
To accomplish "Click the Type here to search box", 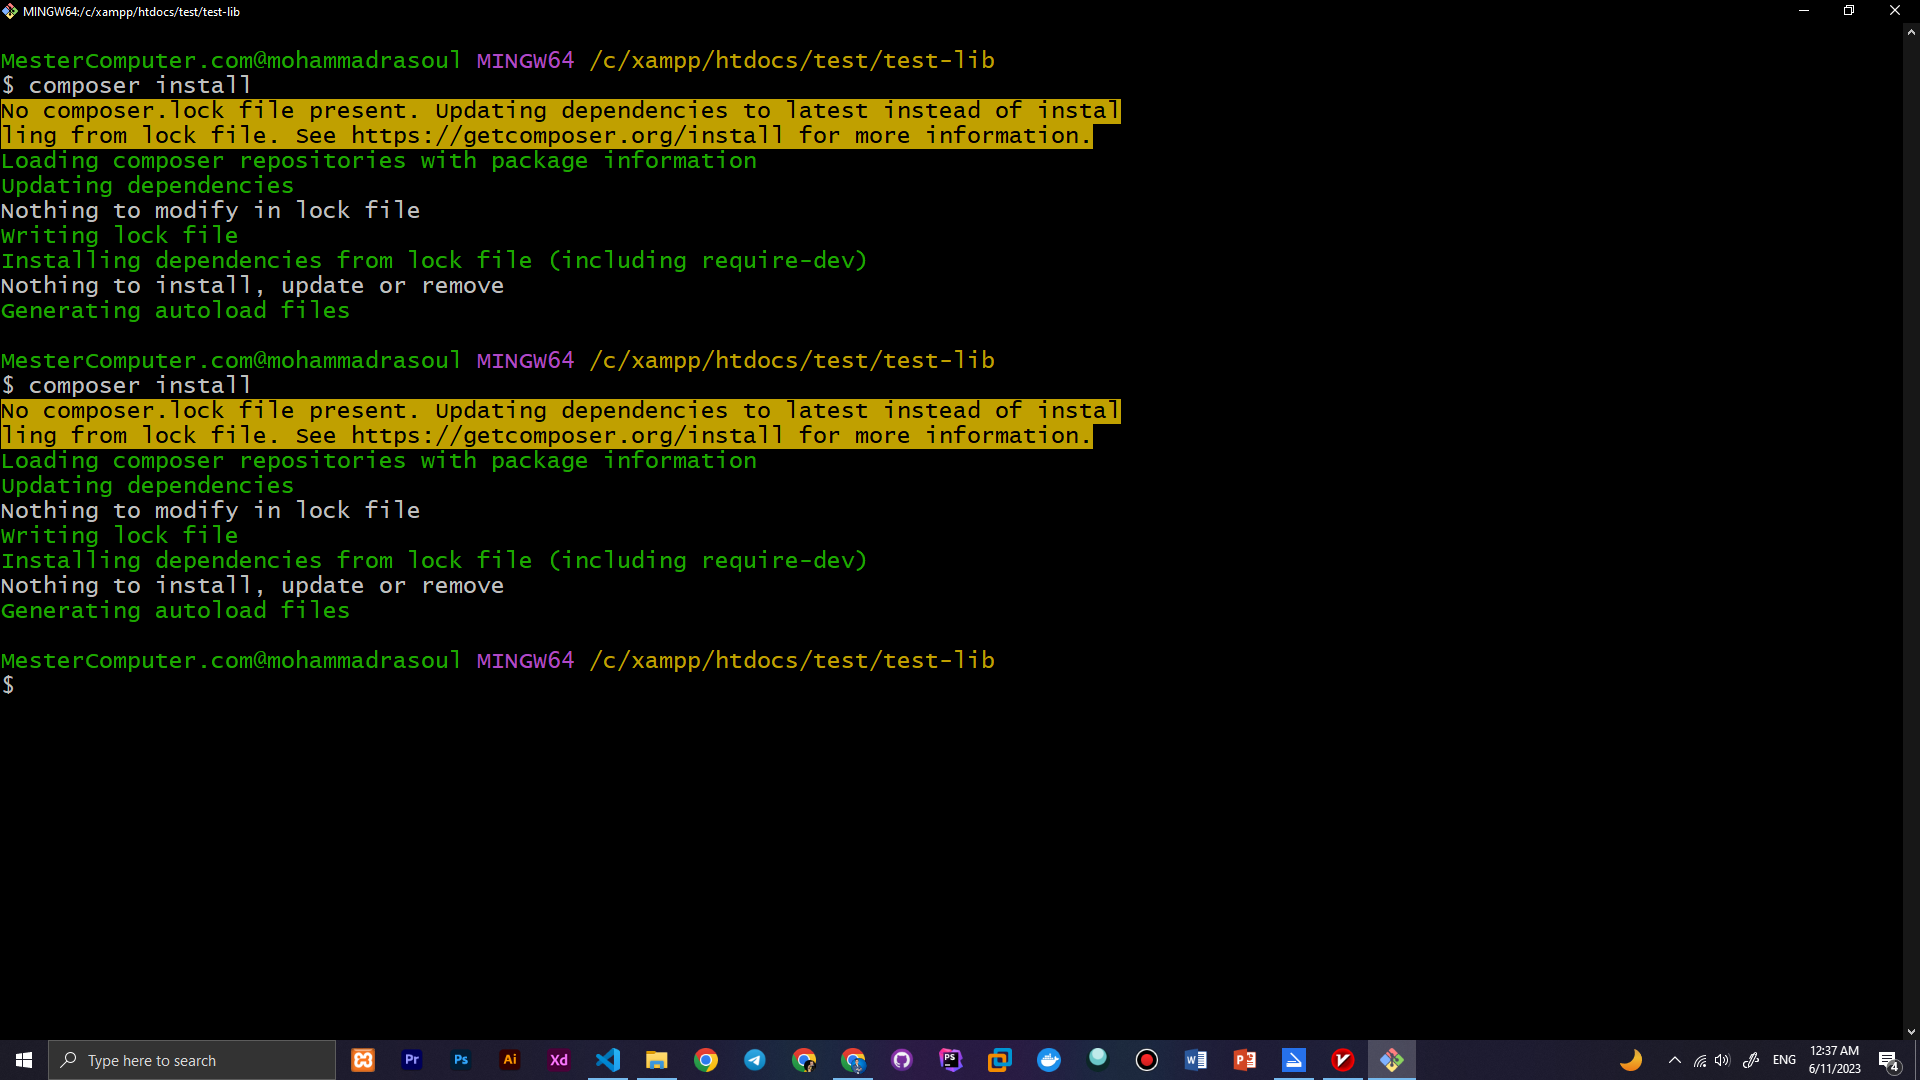I will pyautogui.click(x=192, y=1060).
